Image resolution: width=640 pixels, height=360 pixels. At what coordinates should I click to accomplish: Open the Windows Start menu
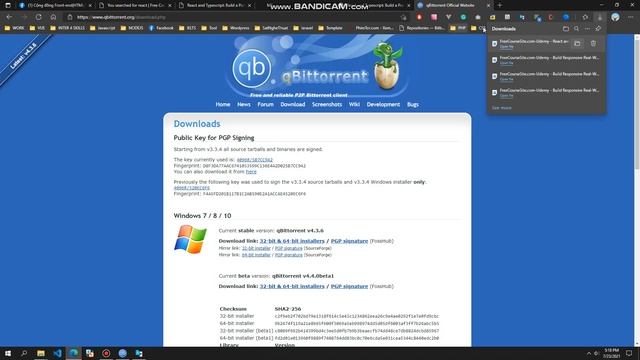pyautogui.click(x=8, y=353)
